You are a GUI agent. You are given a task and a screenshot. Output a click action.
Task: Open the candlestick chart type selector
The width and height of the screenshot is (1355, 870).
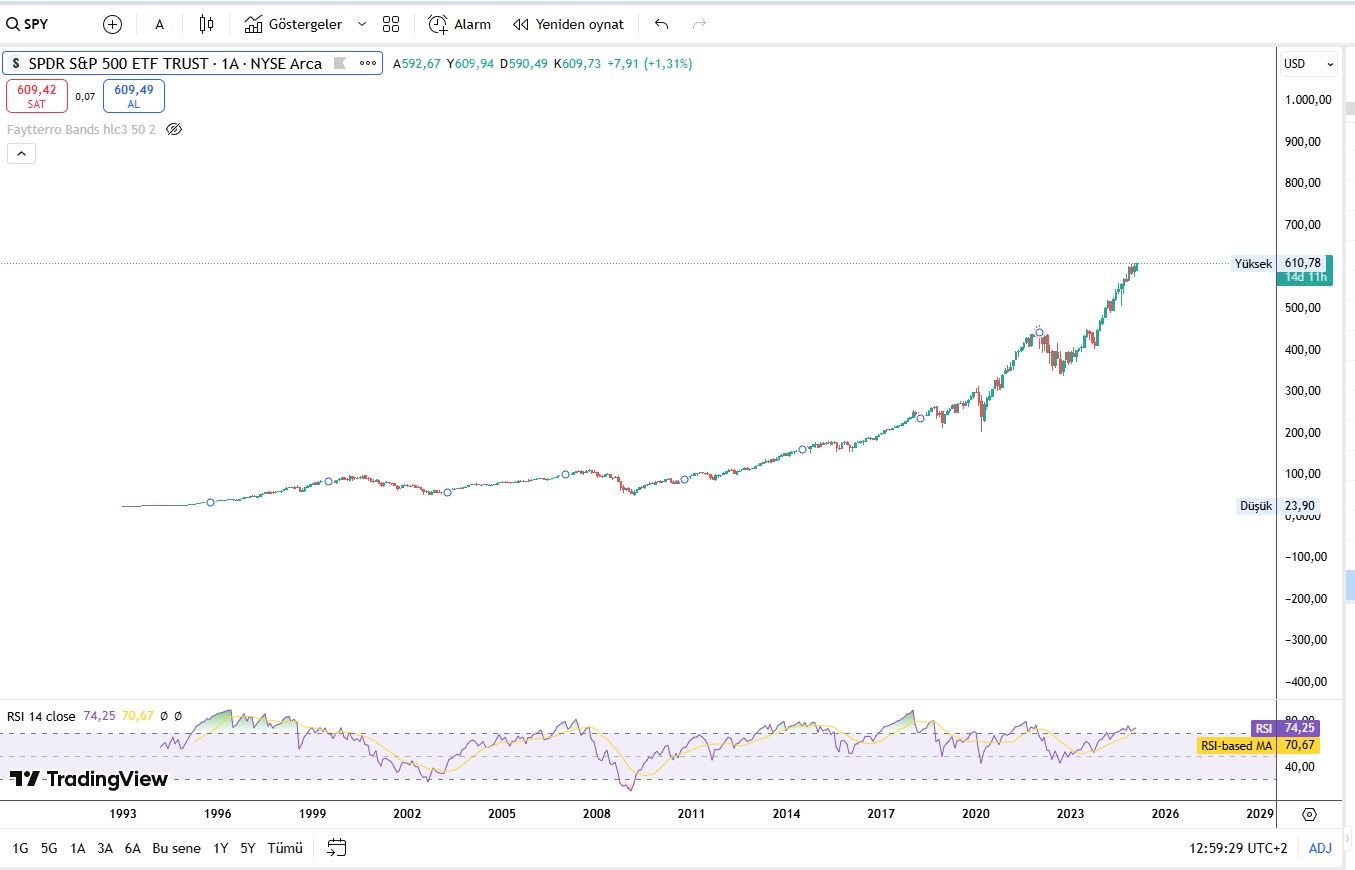click(x=207, y=24)
